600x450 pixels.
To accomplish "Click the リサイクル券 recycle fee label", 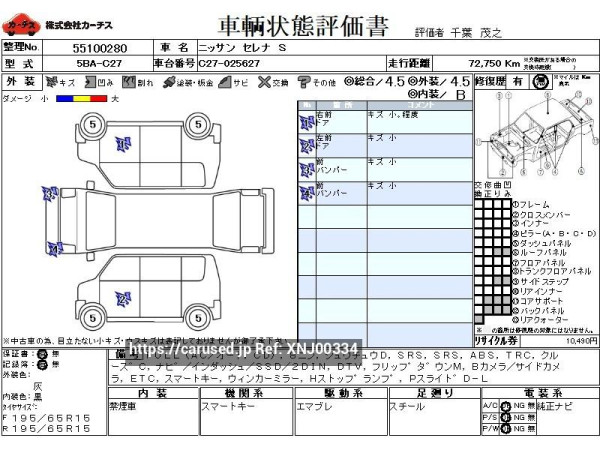I will pos(494,340).
